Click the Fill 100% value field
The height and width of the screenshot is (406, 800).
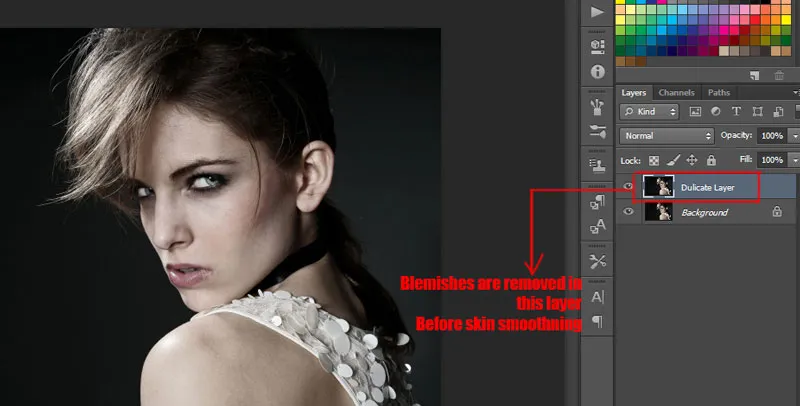click(772, 160)
